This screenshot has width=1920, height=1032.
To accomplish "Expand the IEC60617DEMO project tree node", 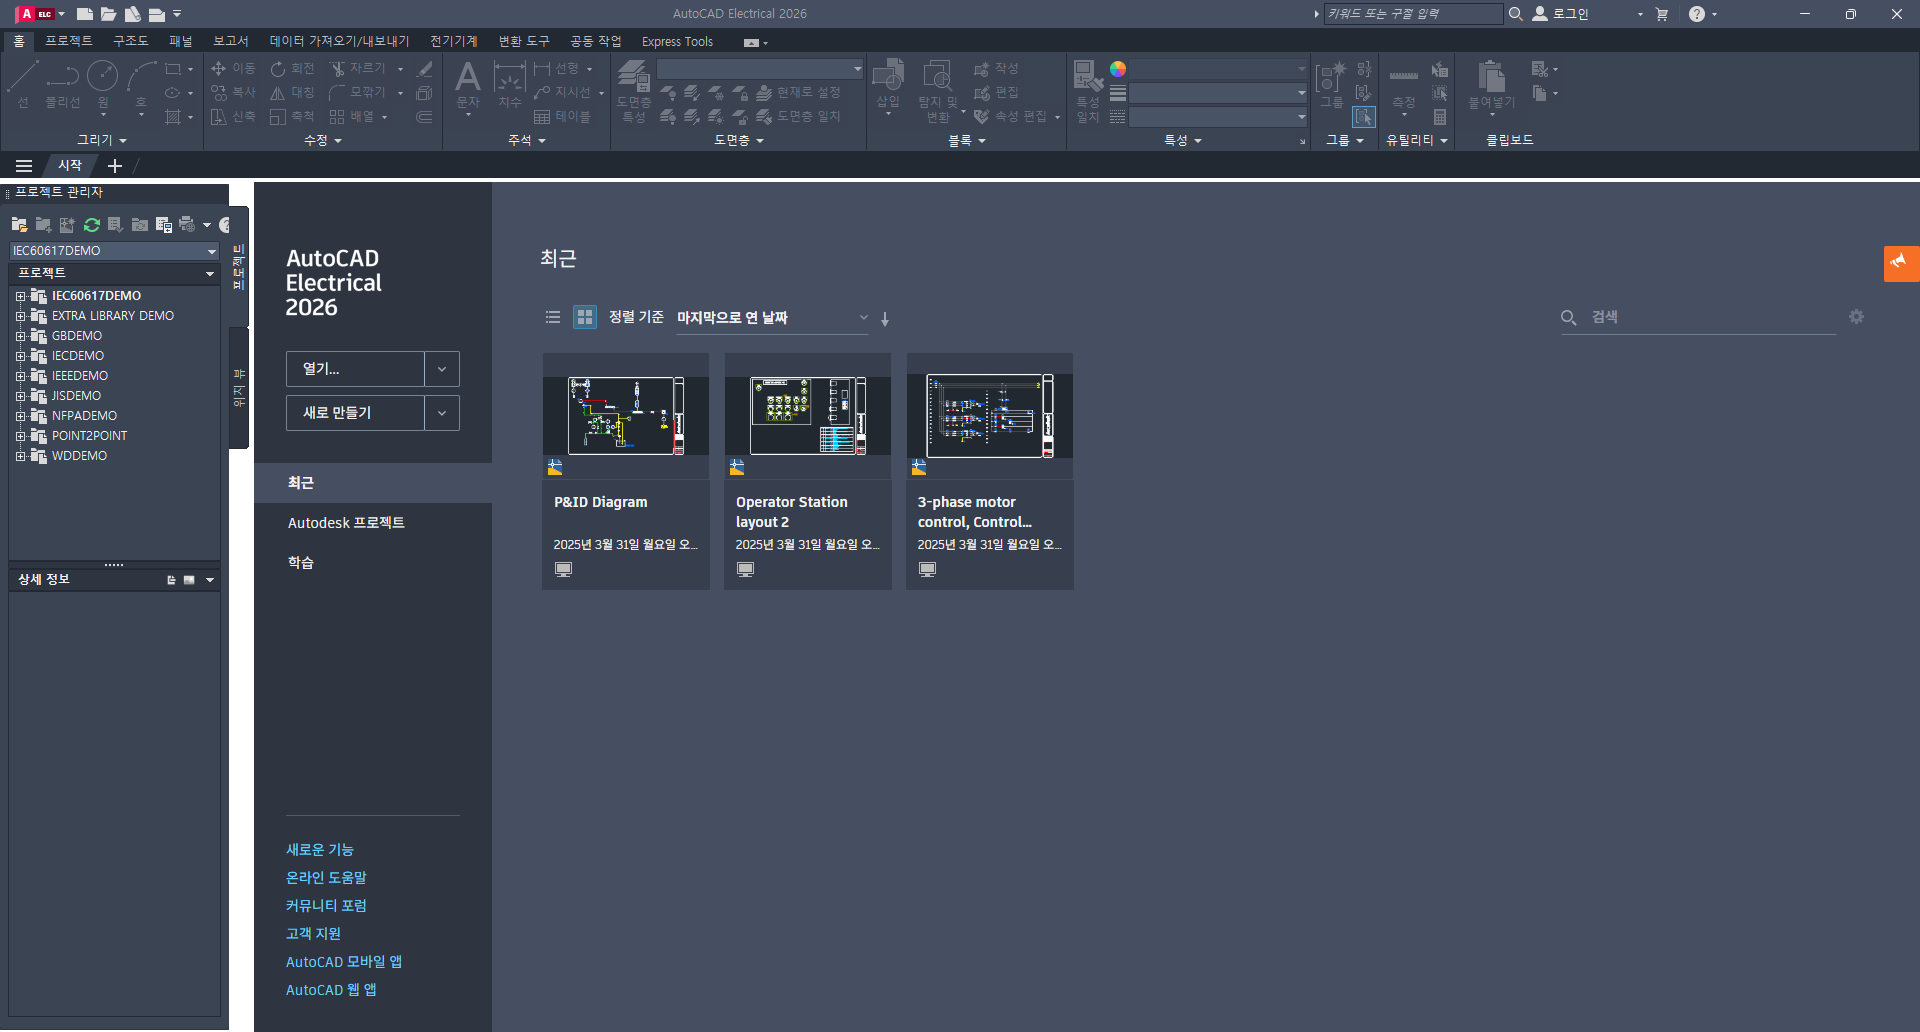I will [20, 296].
